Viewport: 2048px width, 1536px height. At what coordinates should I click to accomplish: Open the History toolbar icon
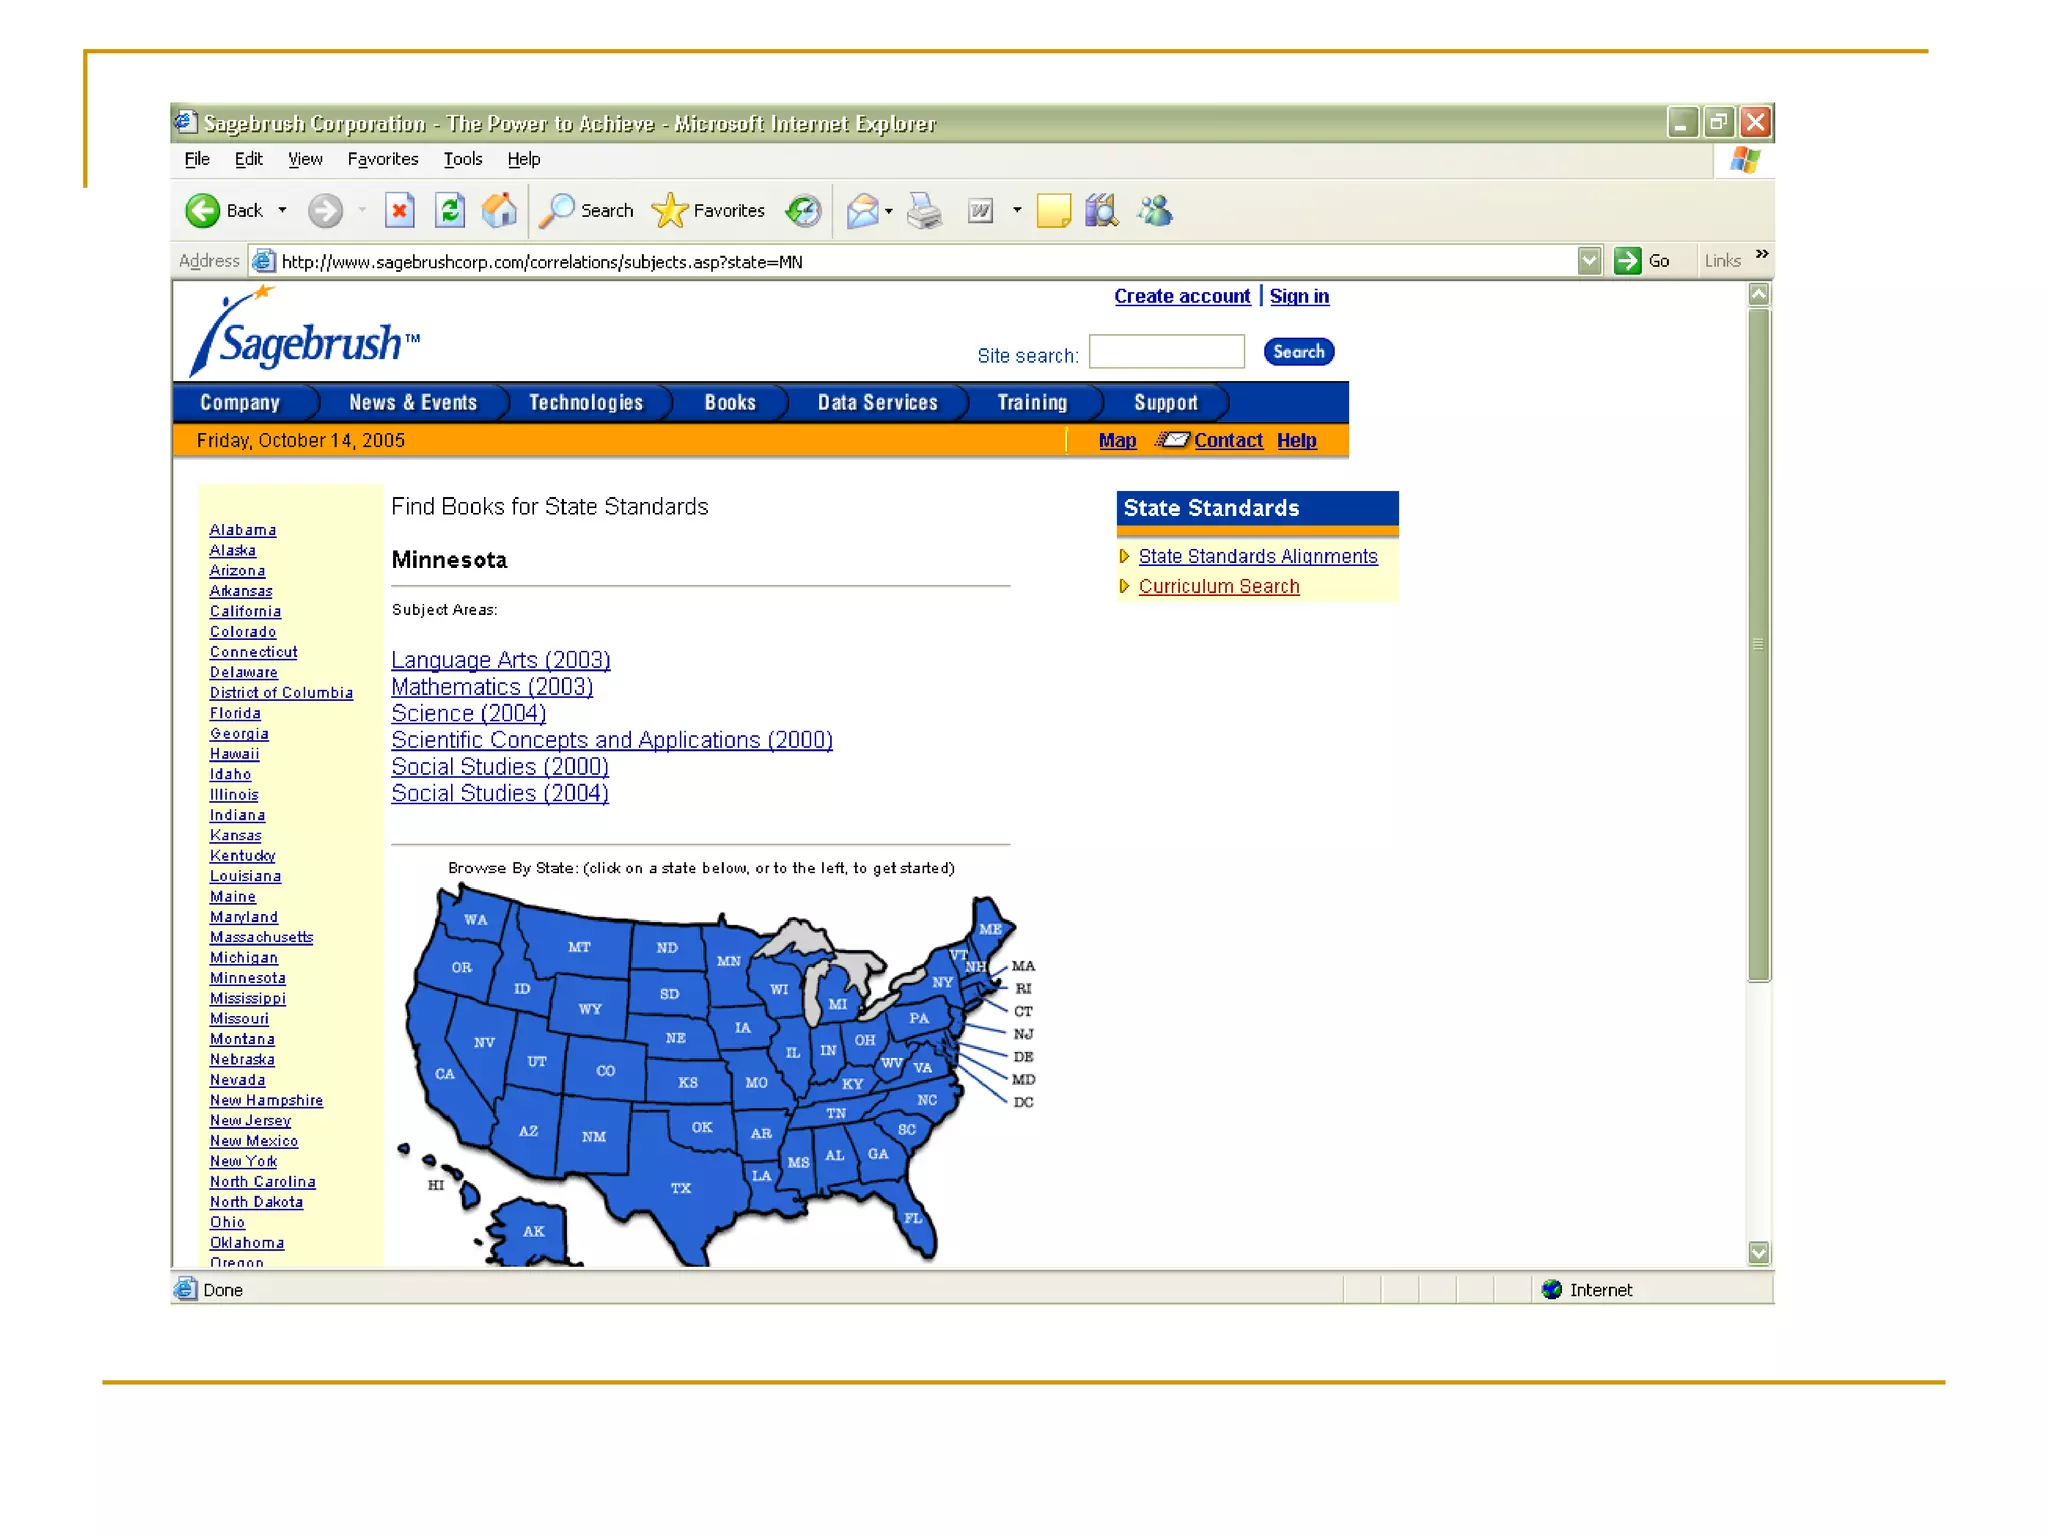click(x=803, y=211)
